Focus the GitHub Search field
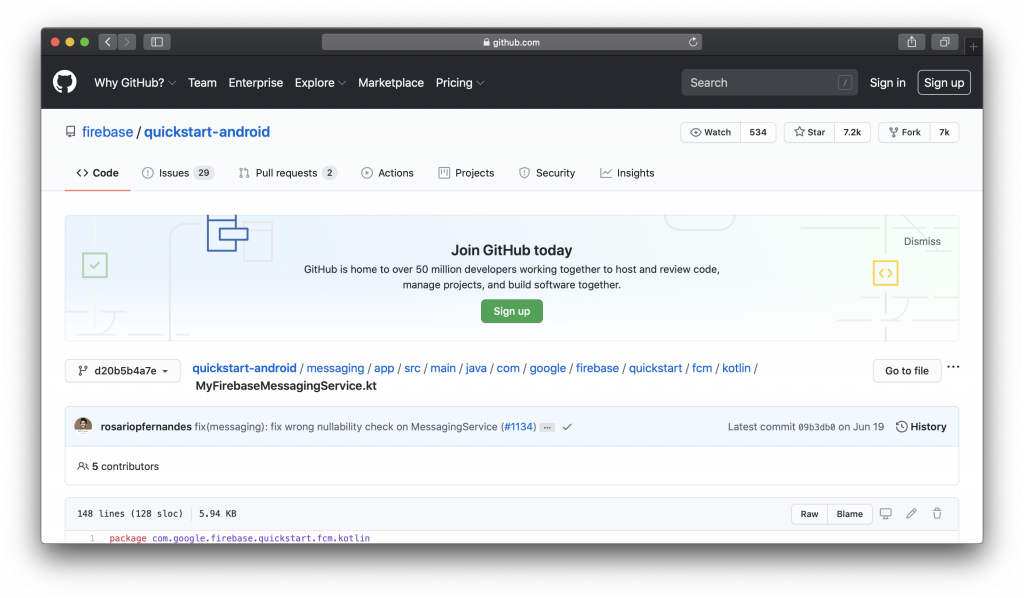1024x598 pixels. tap(769, 83)
